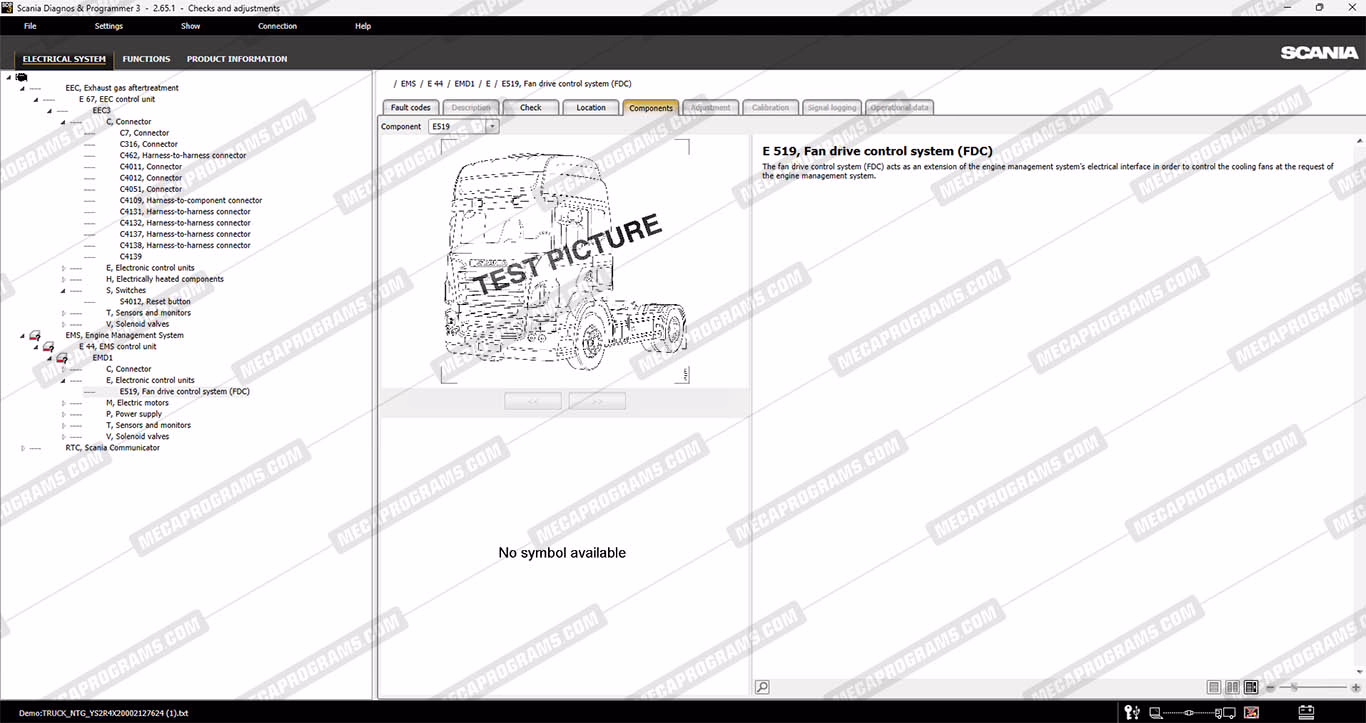This screenshot has width=1366, height=723.
Task: Click the previous picture button
Action: (x=533, y=401)
